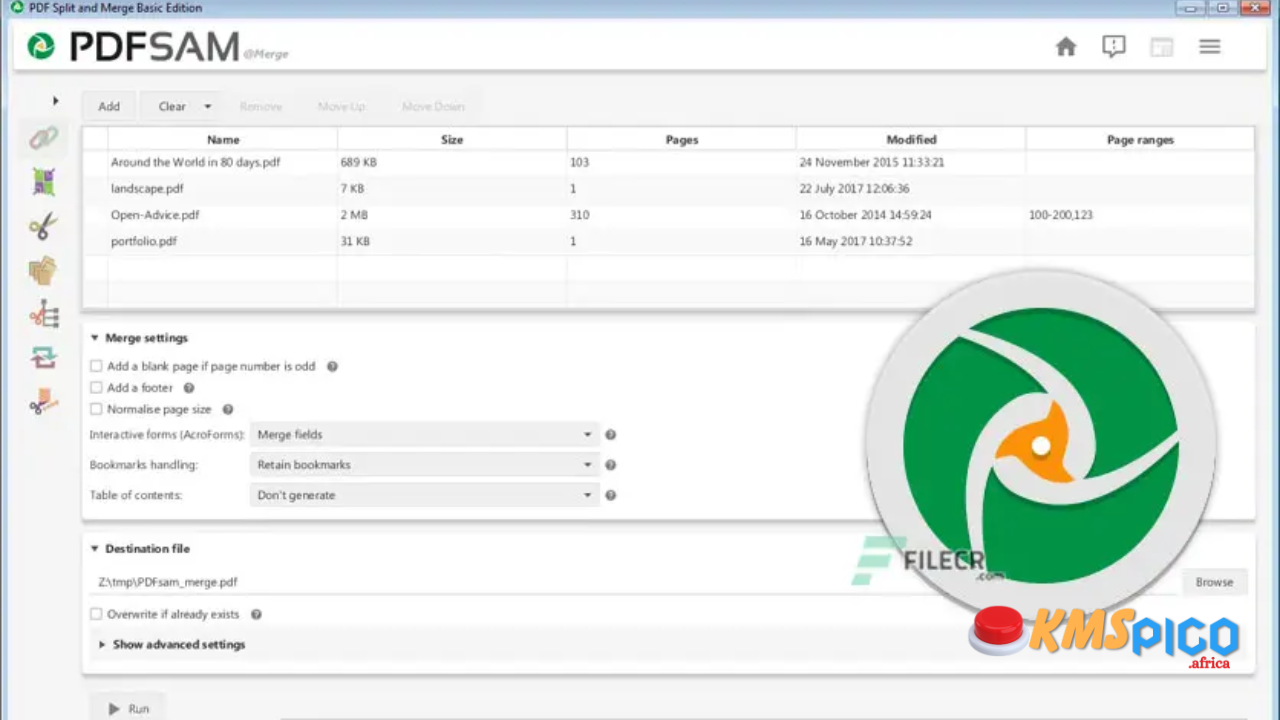Viewport: 1280px width, 720px height.
Task: Open the Split scissors module icon
Action: (x=43, y=226)
